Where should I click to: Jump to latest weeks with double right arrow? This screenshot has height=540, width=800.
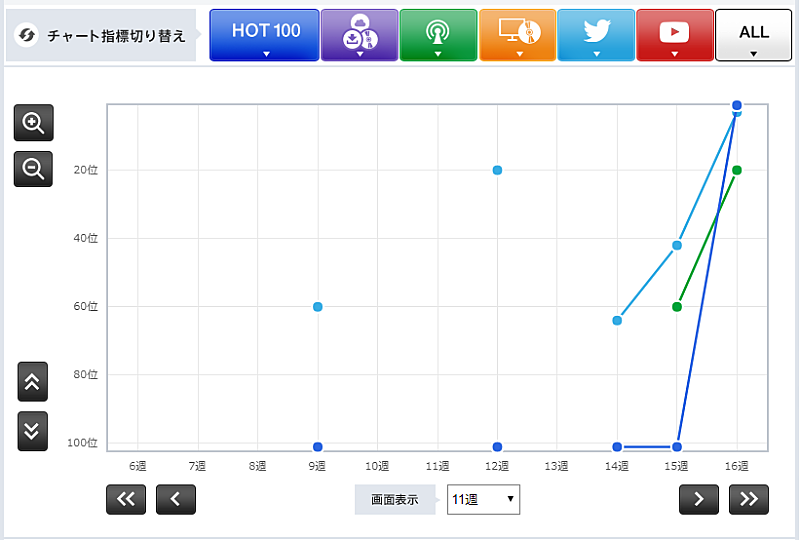click(x=749, y=498)
